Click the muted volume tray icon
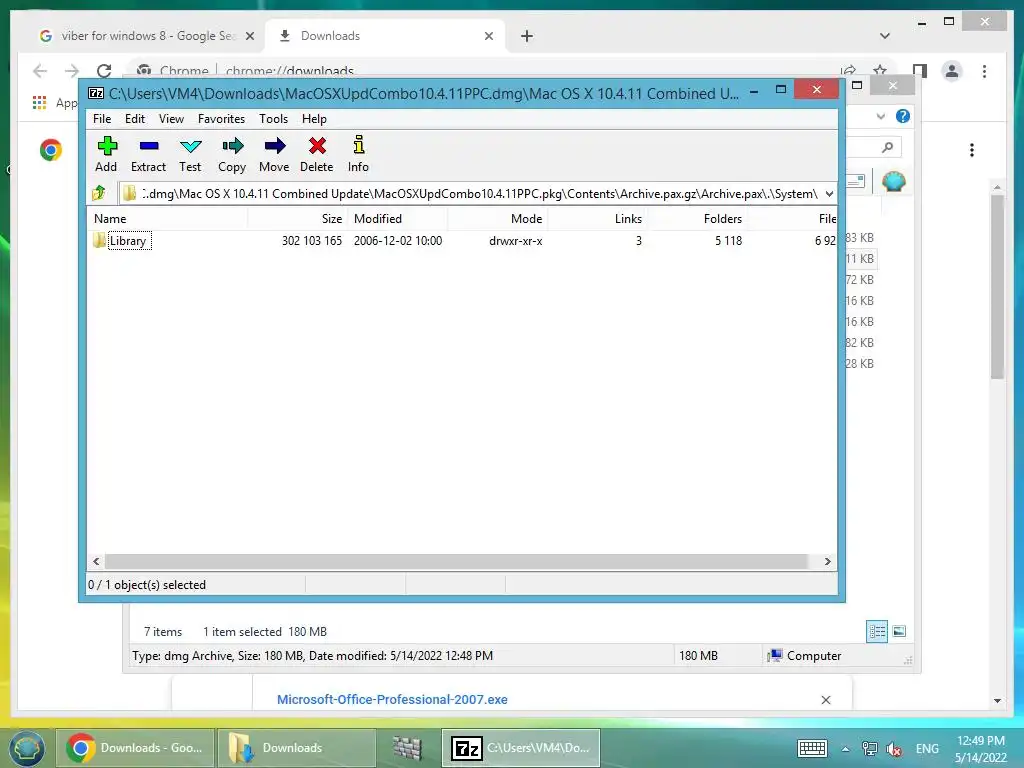This screenshot has height=768, width=1024. pyautogui.click(x=894, y=748)
